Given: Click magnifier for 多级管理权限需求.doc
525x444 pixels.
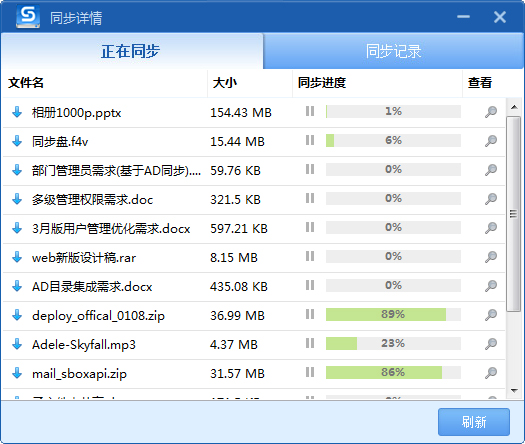Looking at the screenshot, I should [x=491, y=199].
